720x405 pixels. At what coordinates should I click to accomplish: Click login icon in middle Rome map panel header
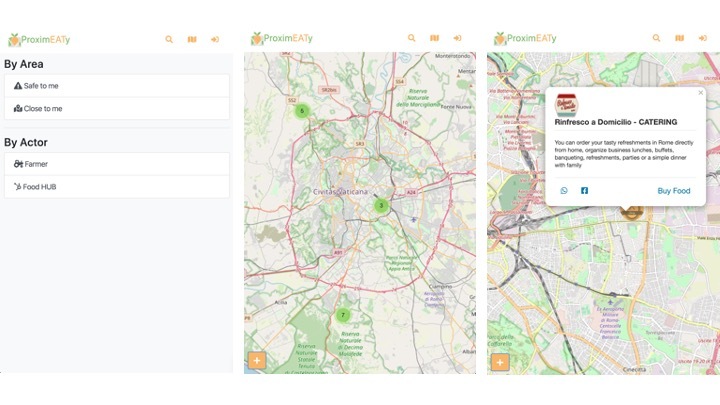coord(457,38)
